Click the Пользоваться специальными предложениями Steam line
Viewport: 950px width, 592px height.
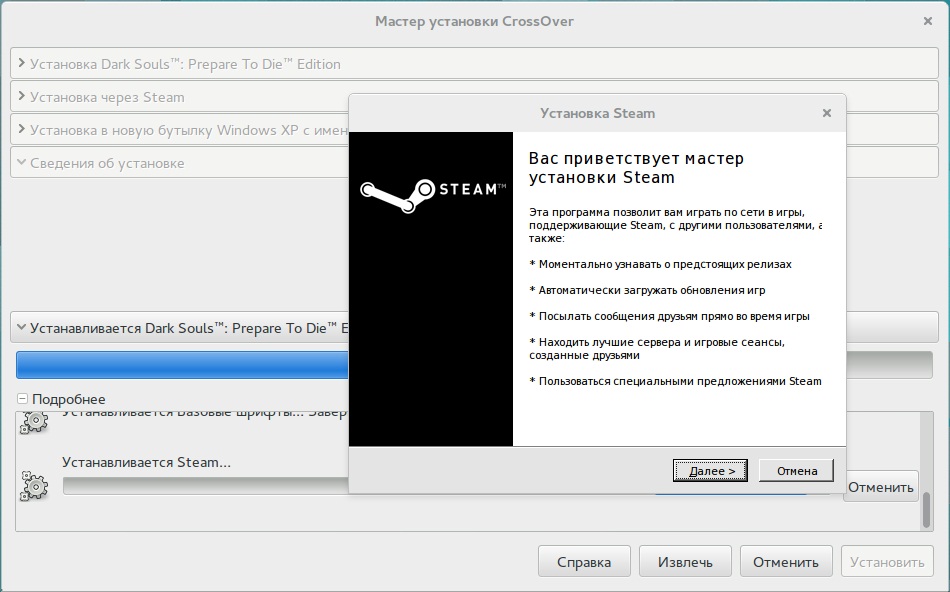[676, 381]
